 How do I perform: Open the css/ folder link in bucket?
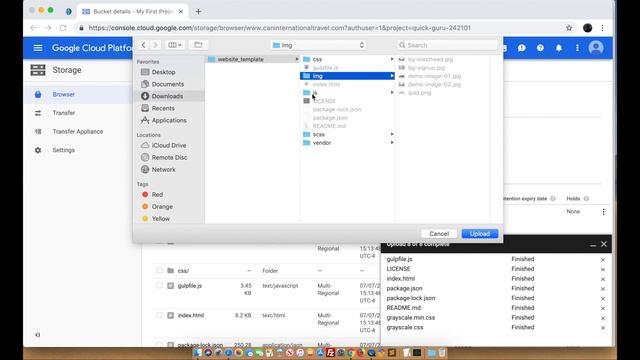[183, 271]
